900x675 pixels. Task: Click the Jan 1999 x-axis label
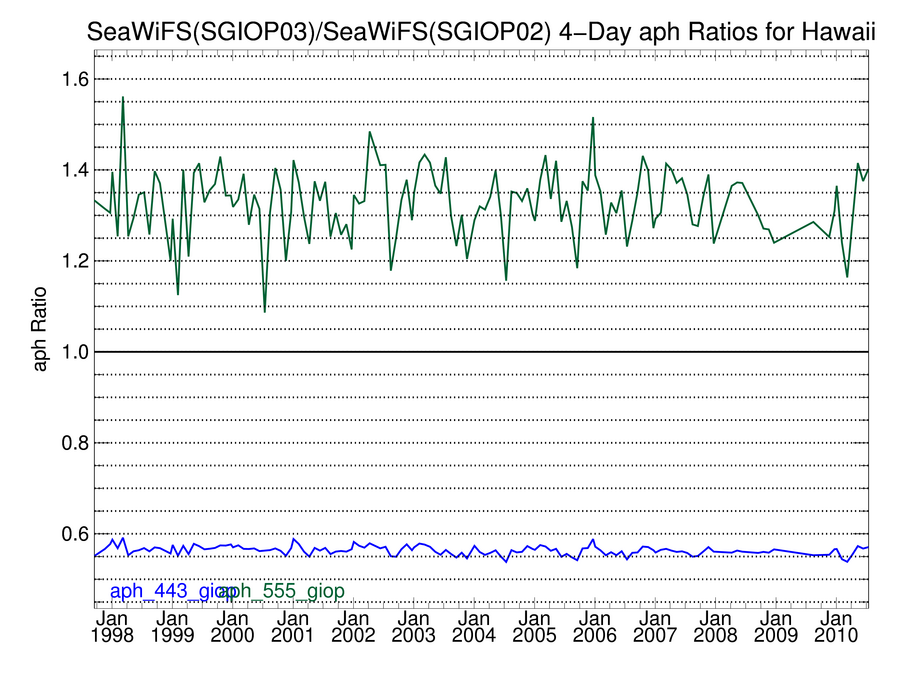pyautogui.click(x=172, y=627)
